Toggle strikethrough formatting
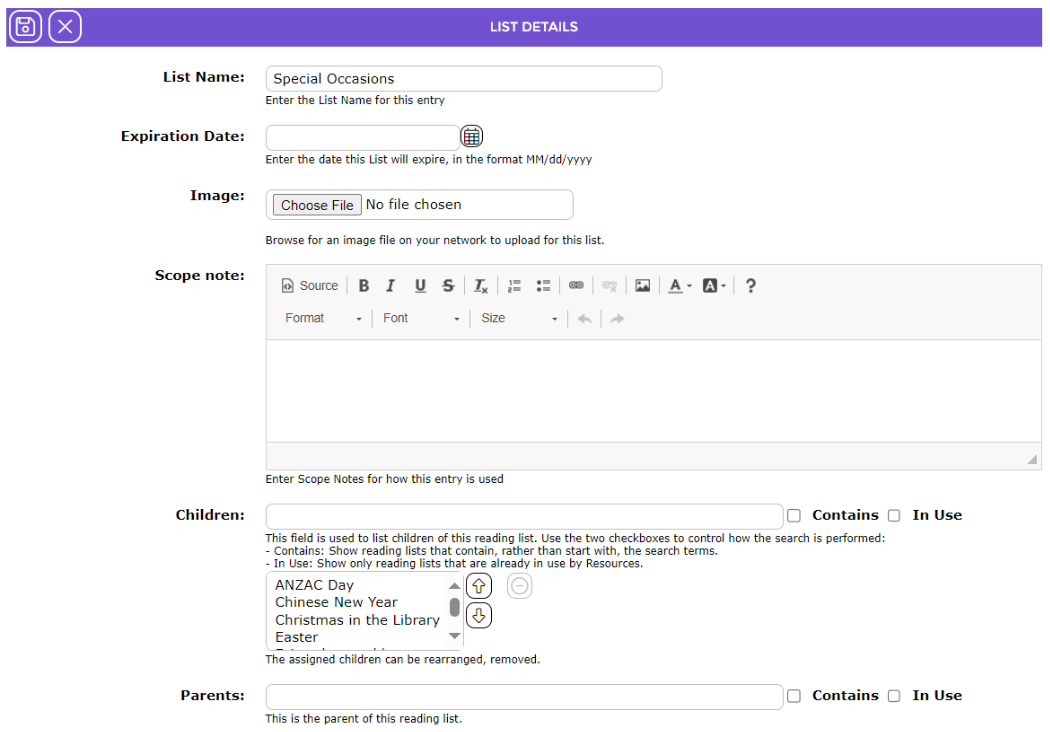The image size is (1050, 732). pos(448,286)
